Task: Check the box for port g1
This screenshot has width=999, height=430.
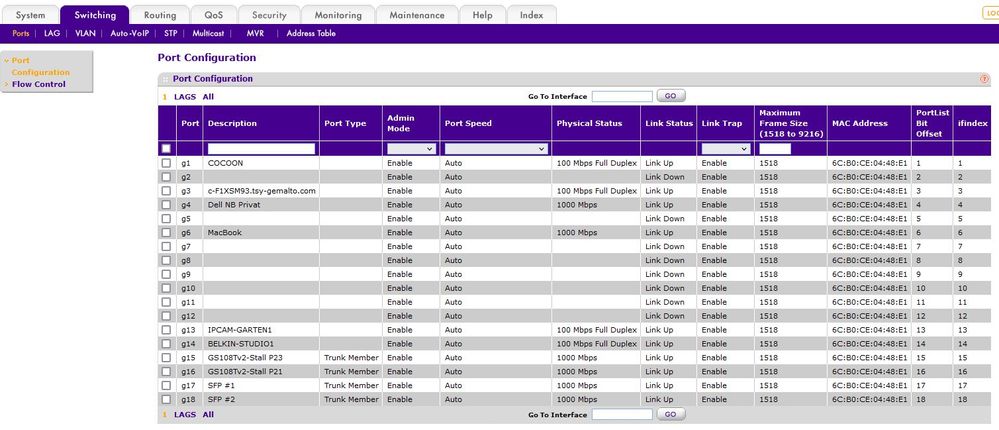Action: click(x=166, y=163)
